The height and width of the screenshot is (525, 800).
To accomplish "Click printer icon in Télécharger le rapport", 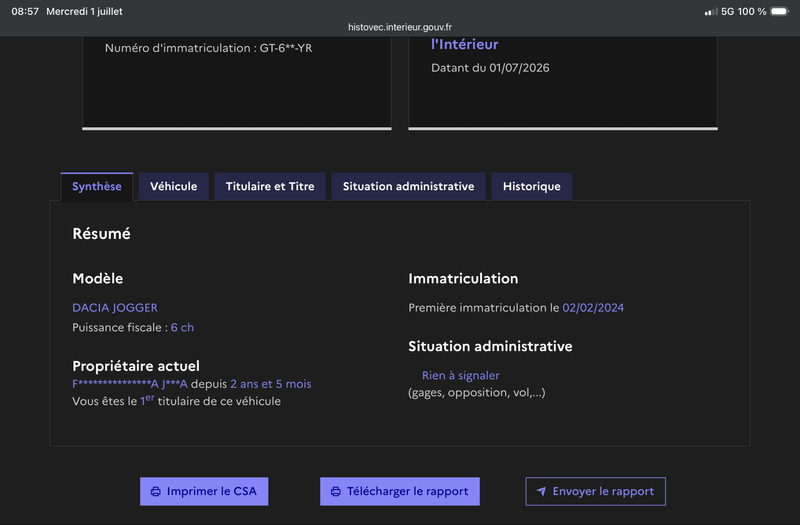I will [336, 491].
